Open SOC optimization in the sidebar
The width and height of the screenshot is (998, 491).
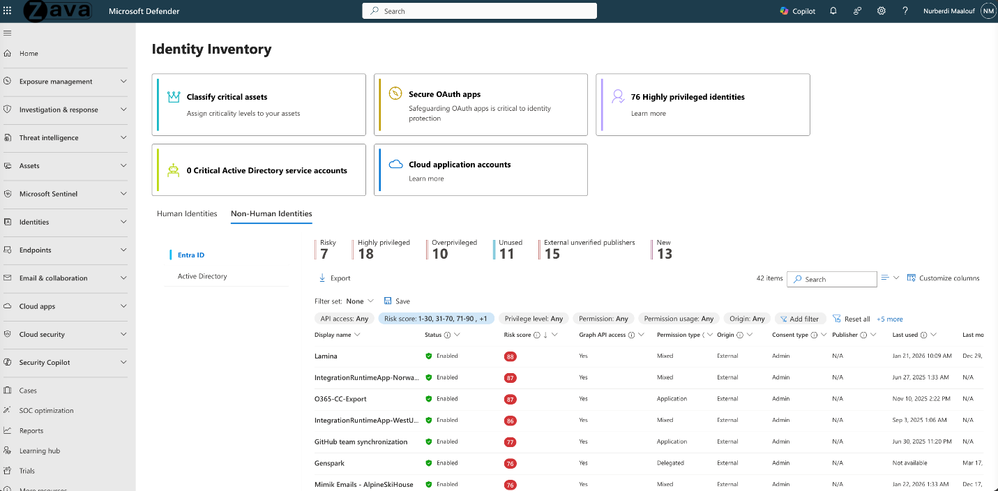[46, 410]
